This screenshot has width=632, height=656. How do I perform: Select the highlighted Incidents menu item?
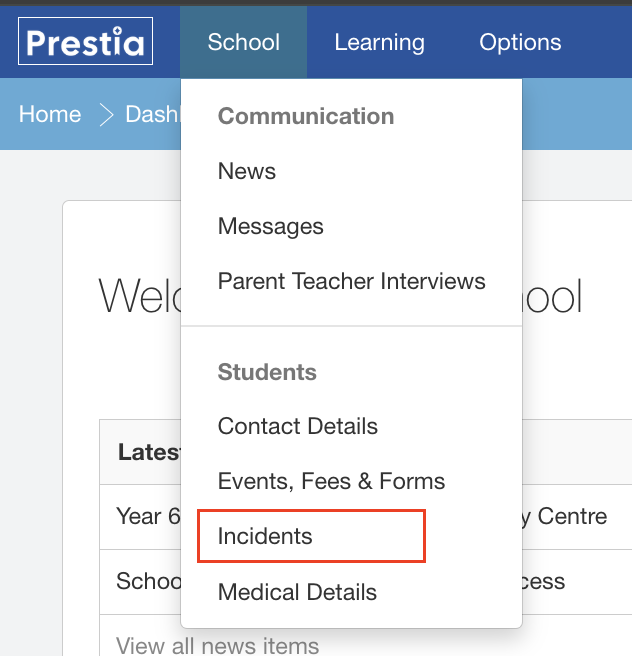click(x=312, y=536)
